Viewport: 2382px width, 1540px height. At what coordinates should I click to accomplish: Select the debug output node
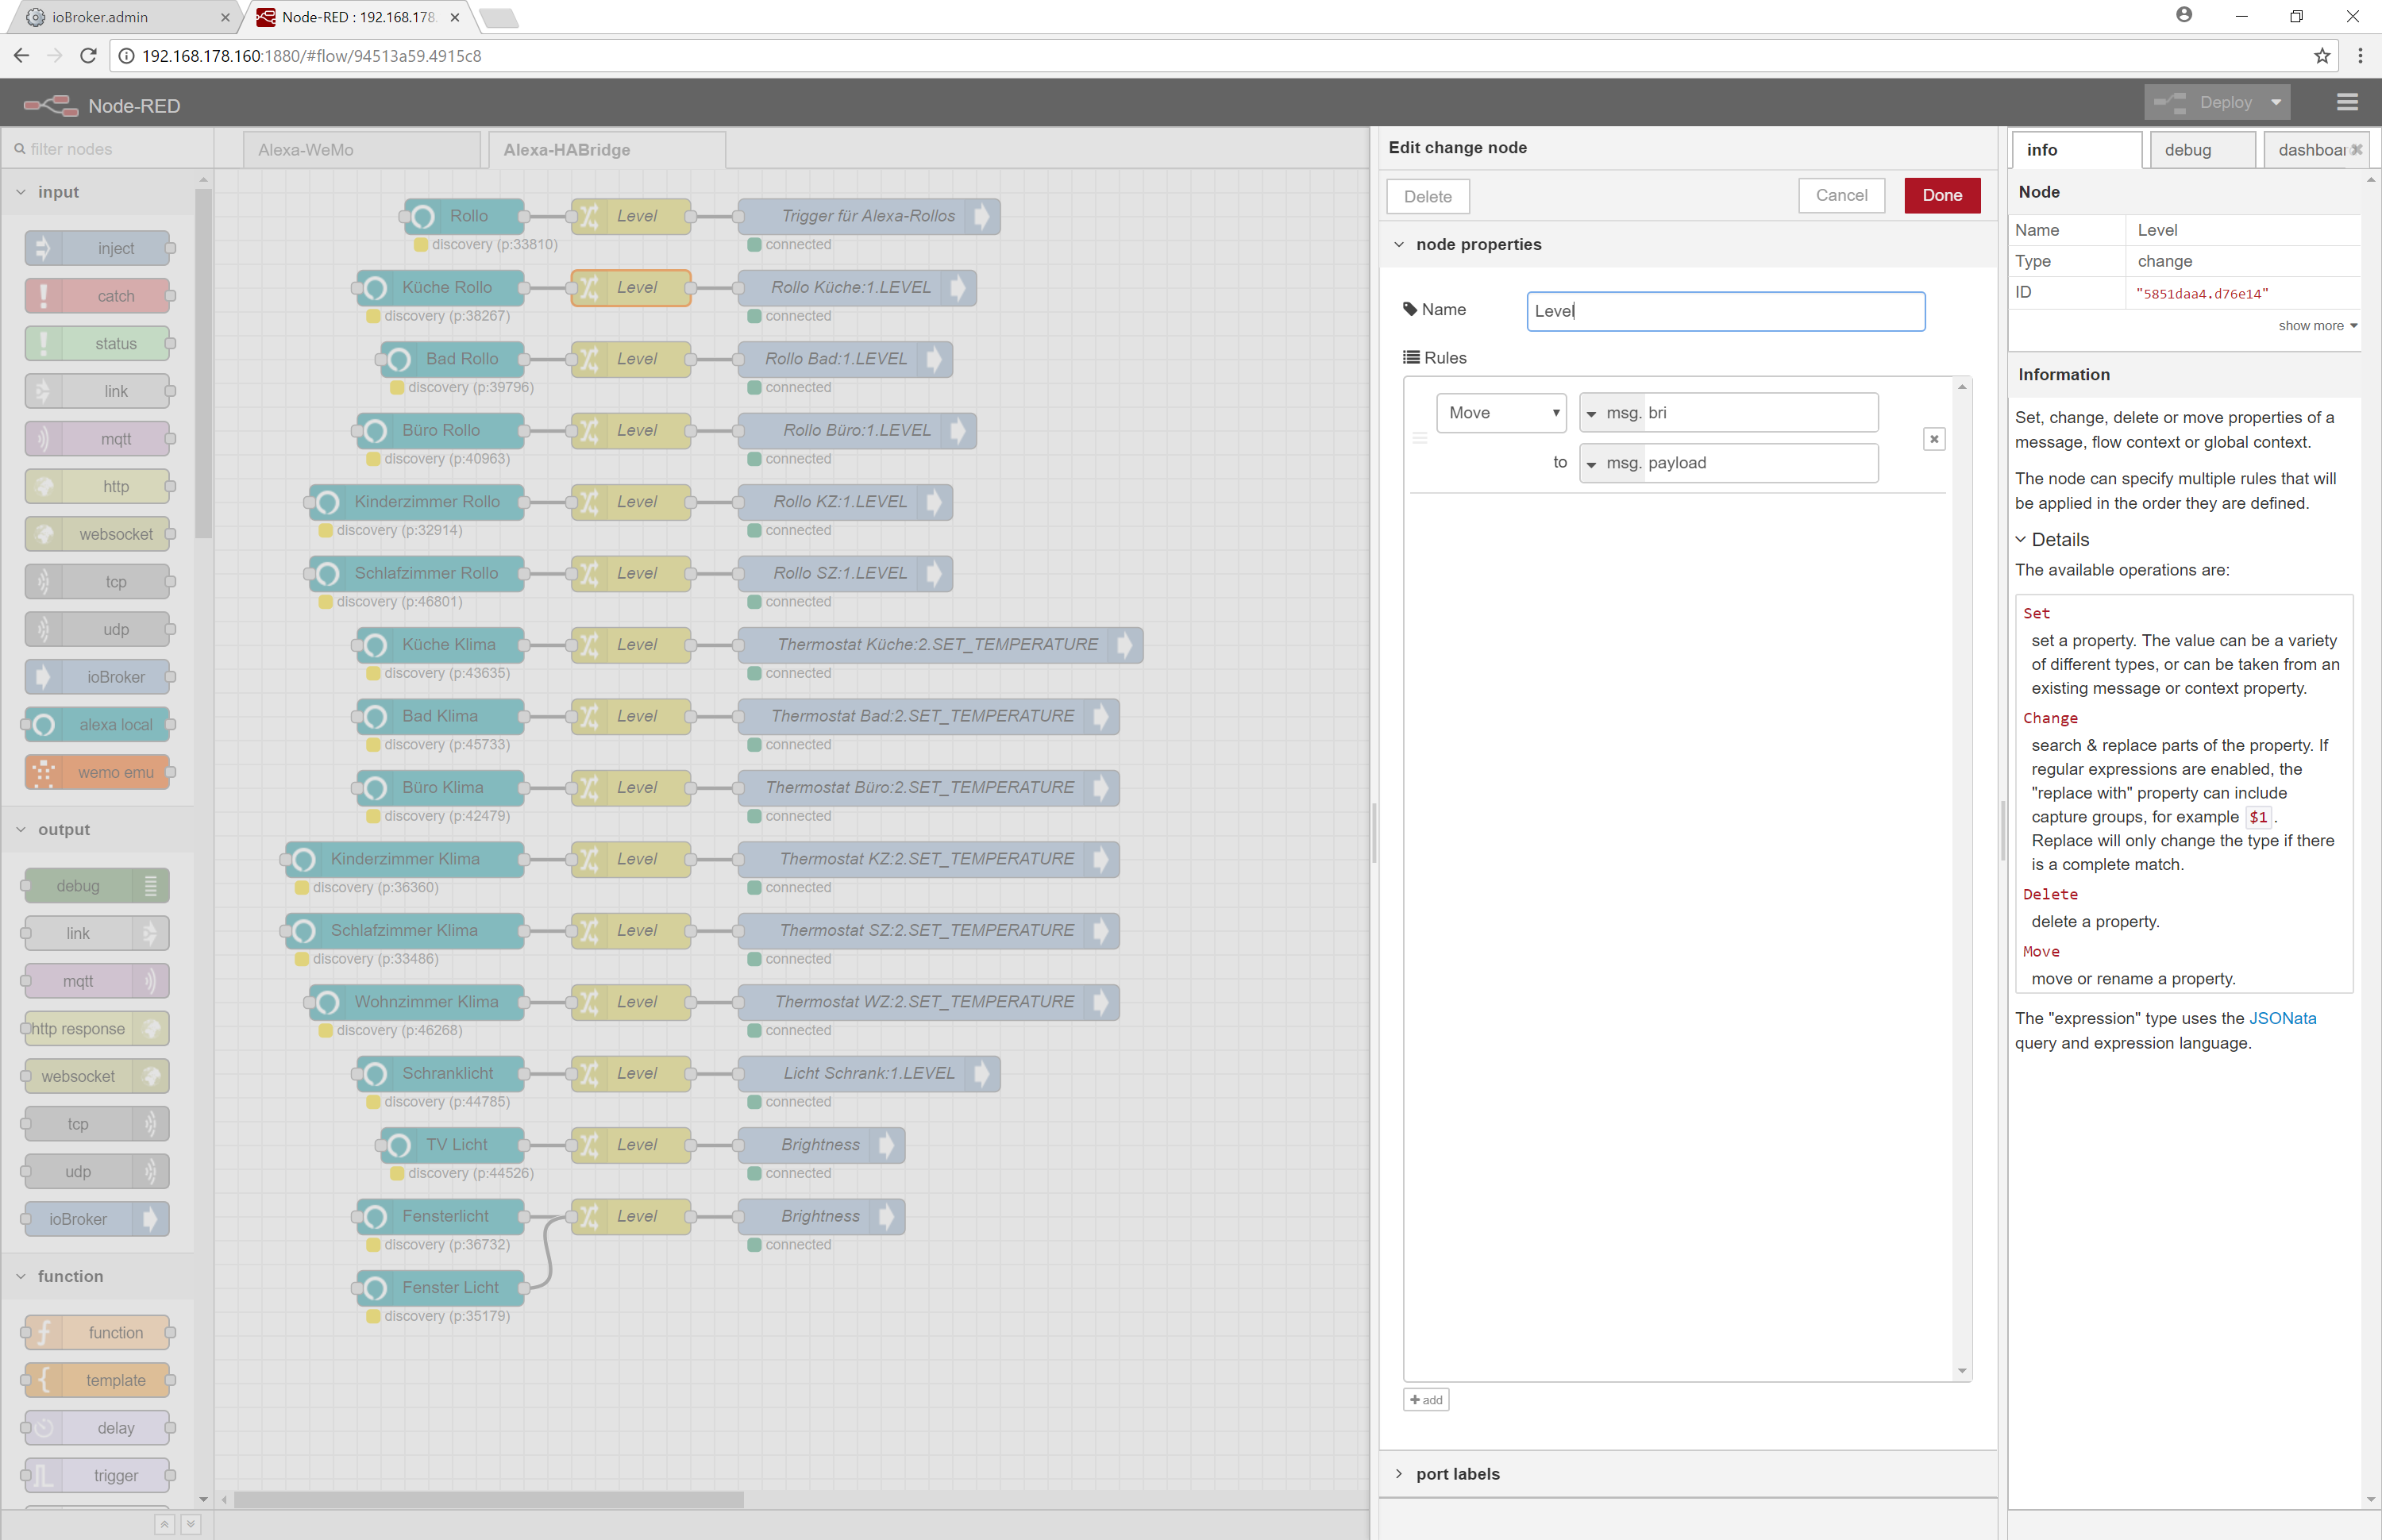[x=97, y=886]
